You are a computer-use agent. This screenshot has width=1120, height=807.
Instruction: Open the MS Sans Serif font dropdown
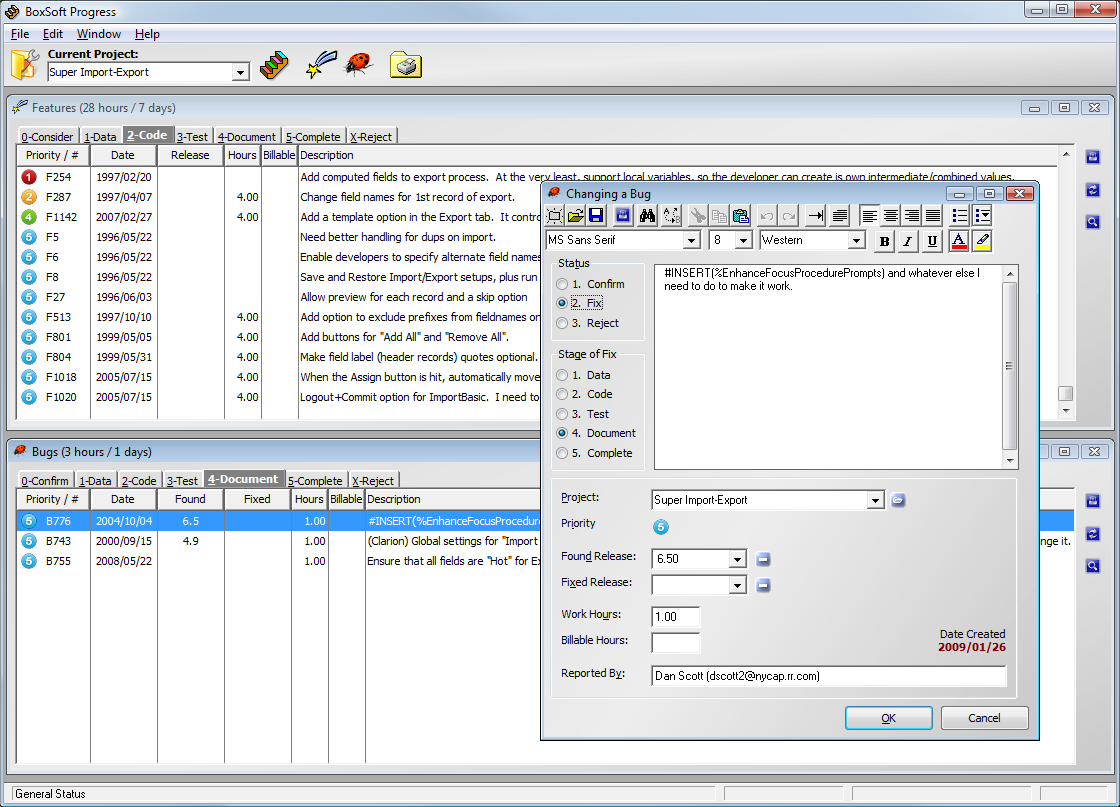pos(691,241)
